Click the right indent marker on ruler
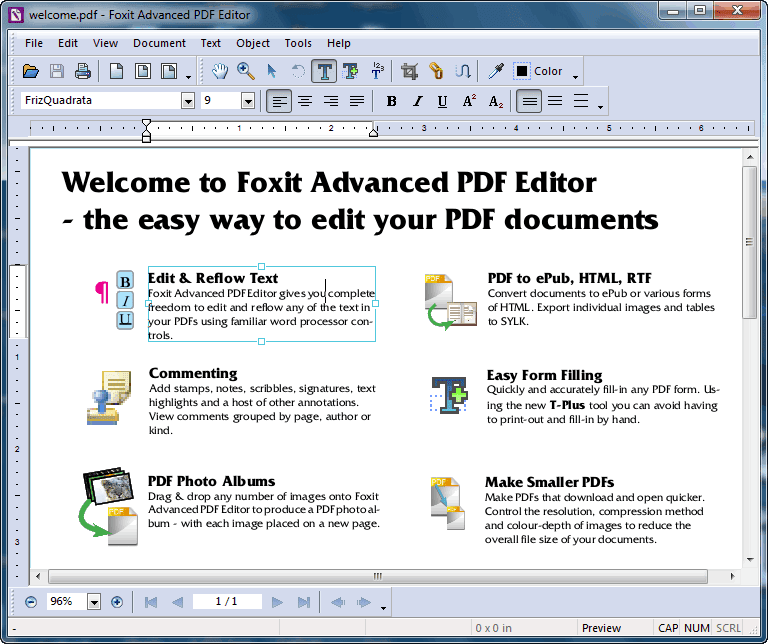The image size is (768, 644). [x=373, y=132]
